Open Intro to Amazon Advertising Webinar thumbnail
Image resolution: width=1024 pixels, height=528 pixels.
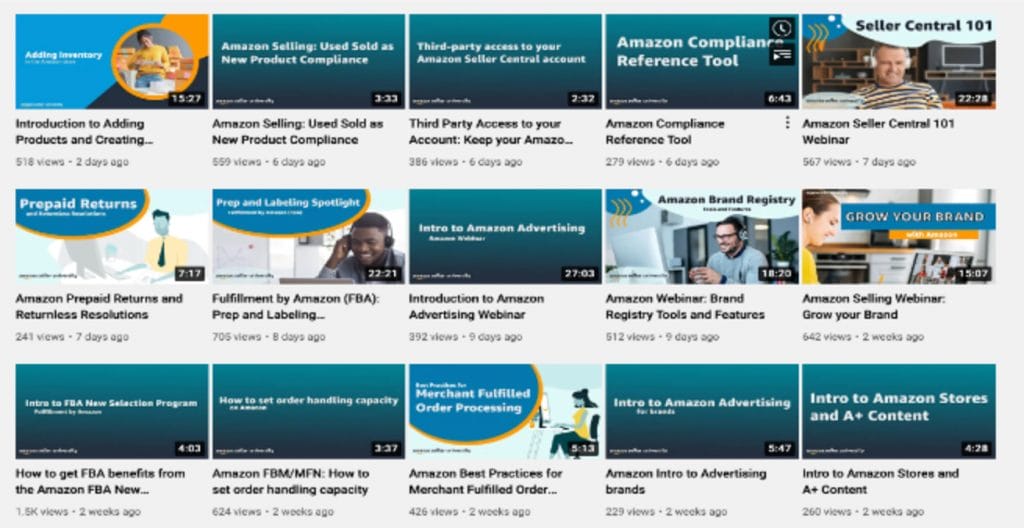click(x=505, y=237)
